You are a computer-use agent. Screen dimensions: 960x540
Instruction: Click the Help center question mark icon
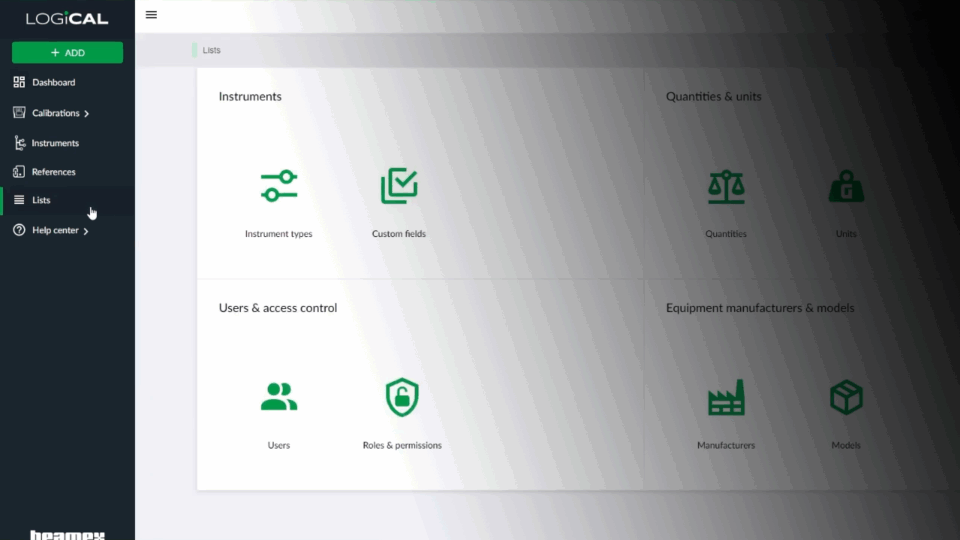pos(19,230)
